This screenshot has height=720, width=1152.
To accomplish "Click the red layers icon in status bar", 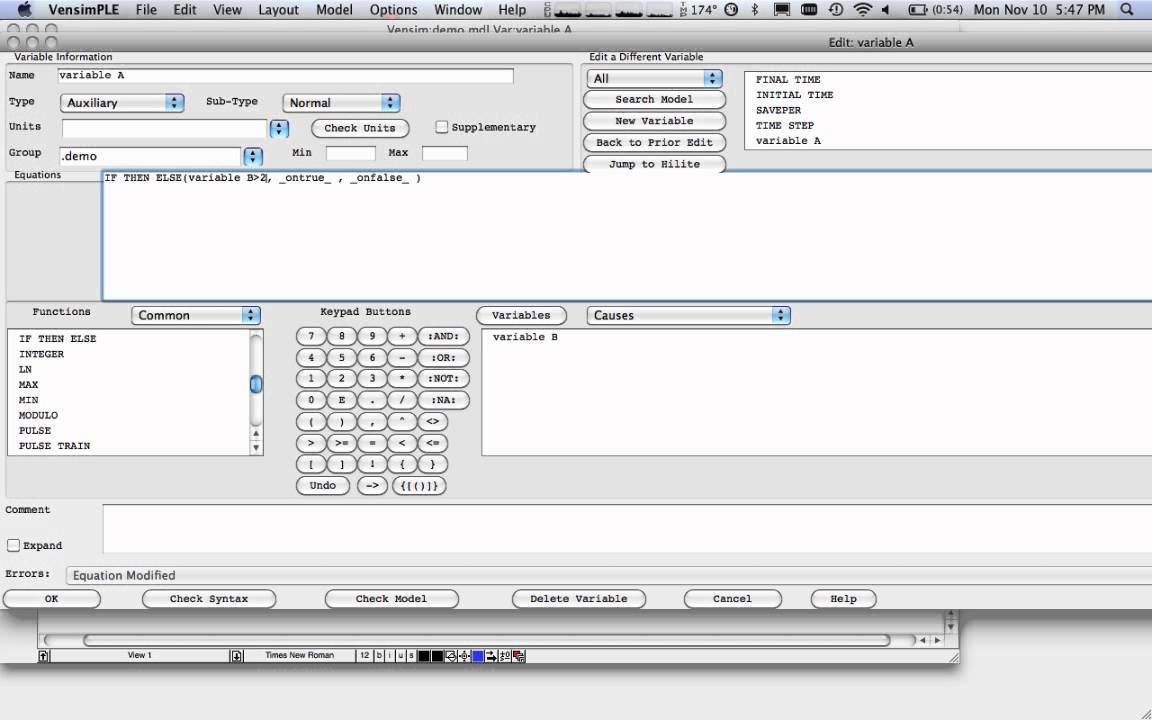I will pos(519,655).
